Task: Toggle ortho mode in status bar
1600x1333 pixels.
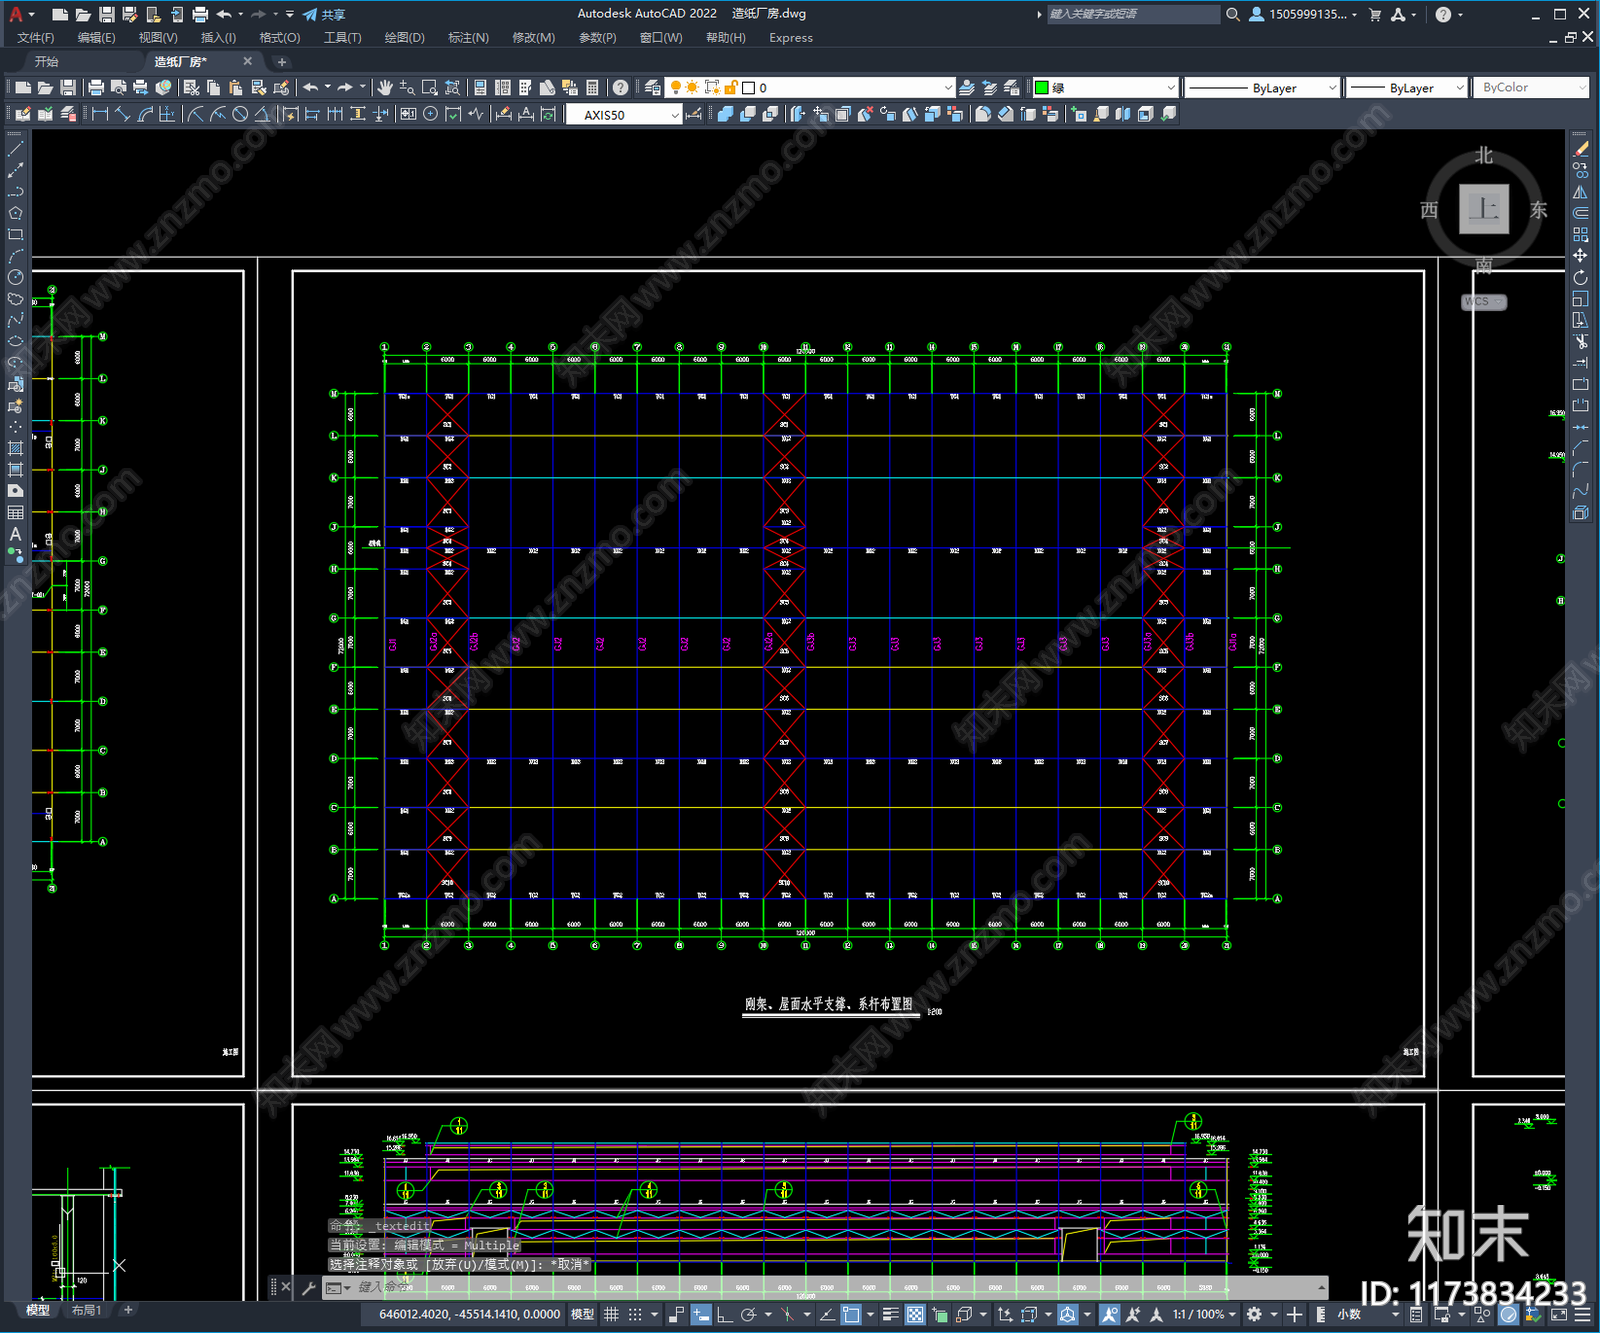Action: coord(724,1314)
